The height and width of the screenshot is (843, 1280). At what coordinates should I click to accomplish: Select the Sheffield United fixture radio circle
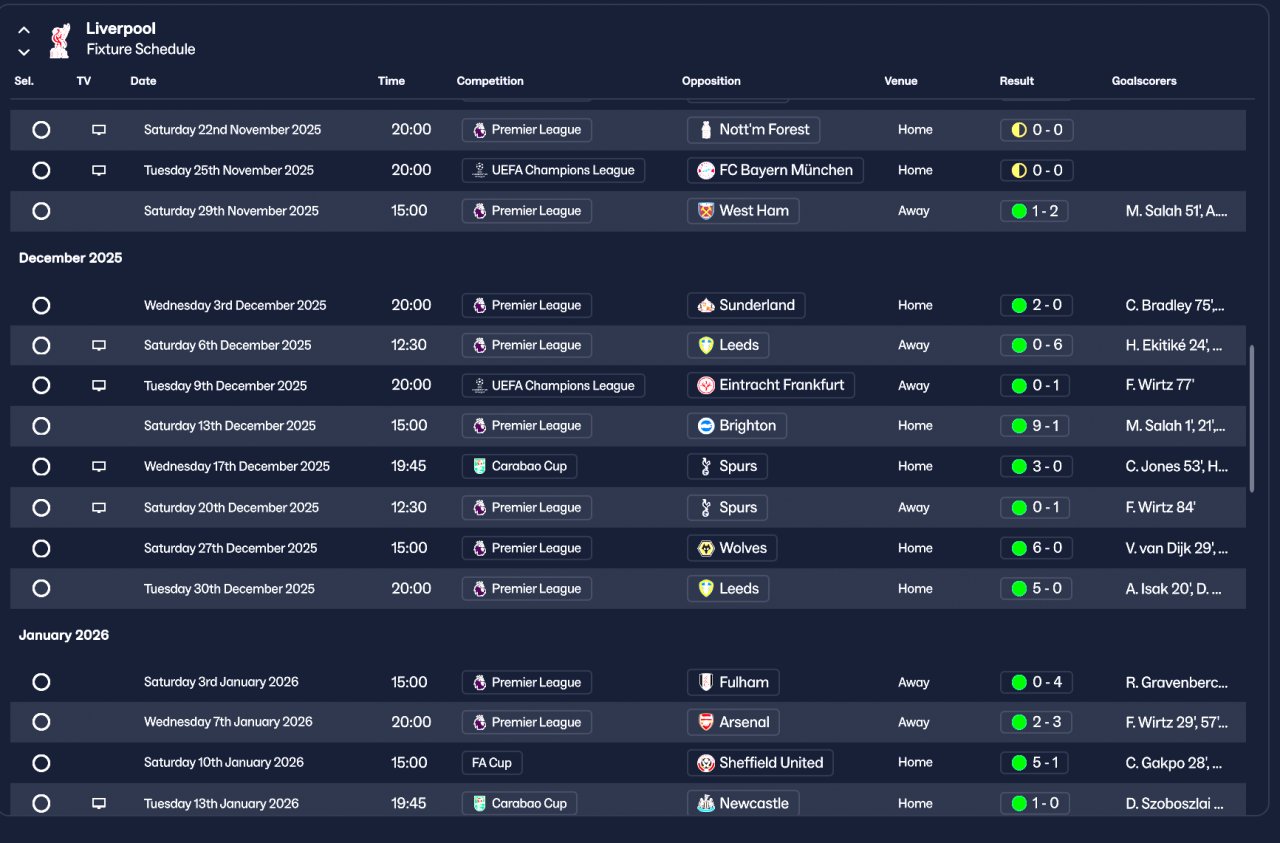tap(41, 763)
